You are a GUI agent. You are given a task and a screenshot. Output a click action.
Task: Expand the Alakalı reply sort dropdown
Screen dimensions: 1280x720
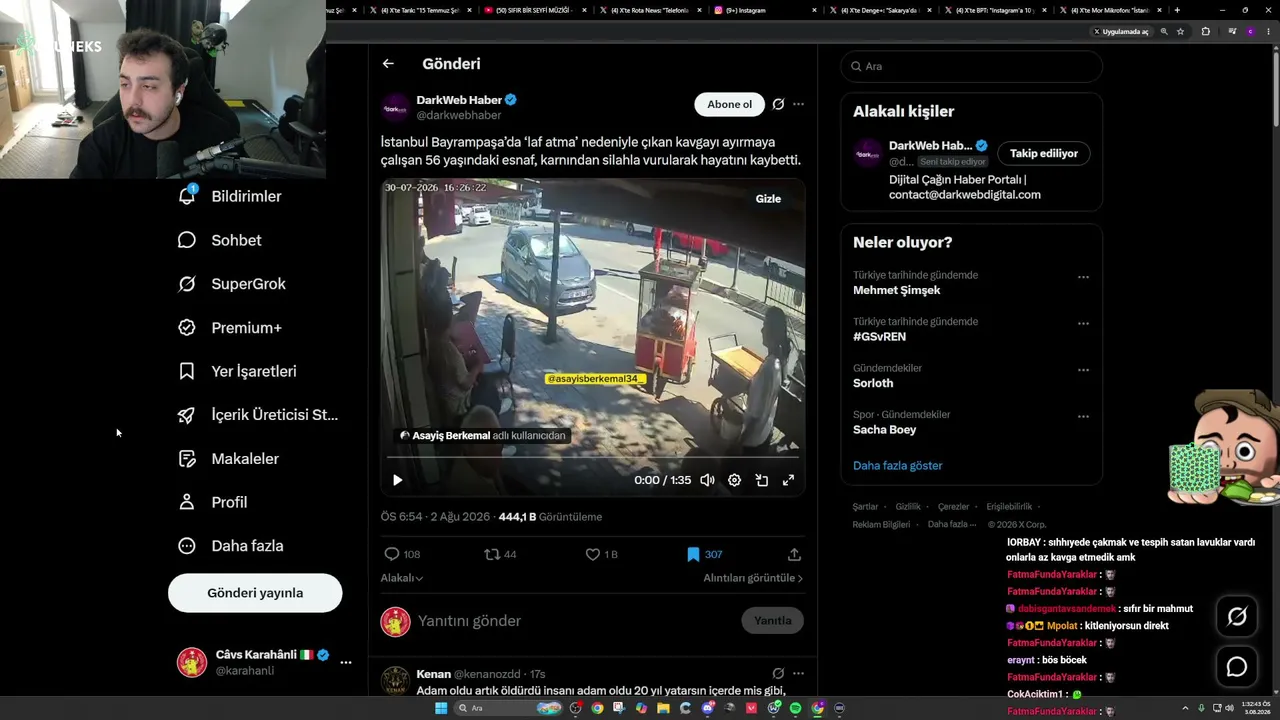pos(402,578)
